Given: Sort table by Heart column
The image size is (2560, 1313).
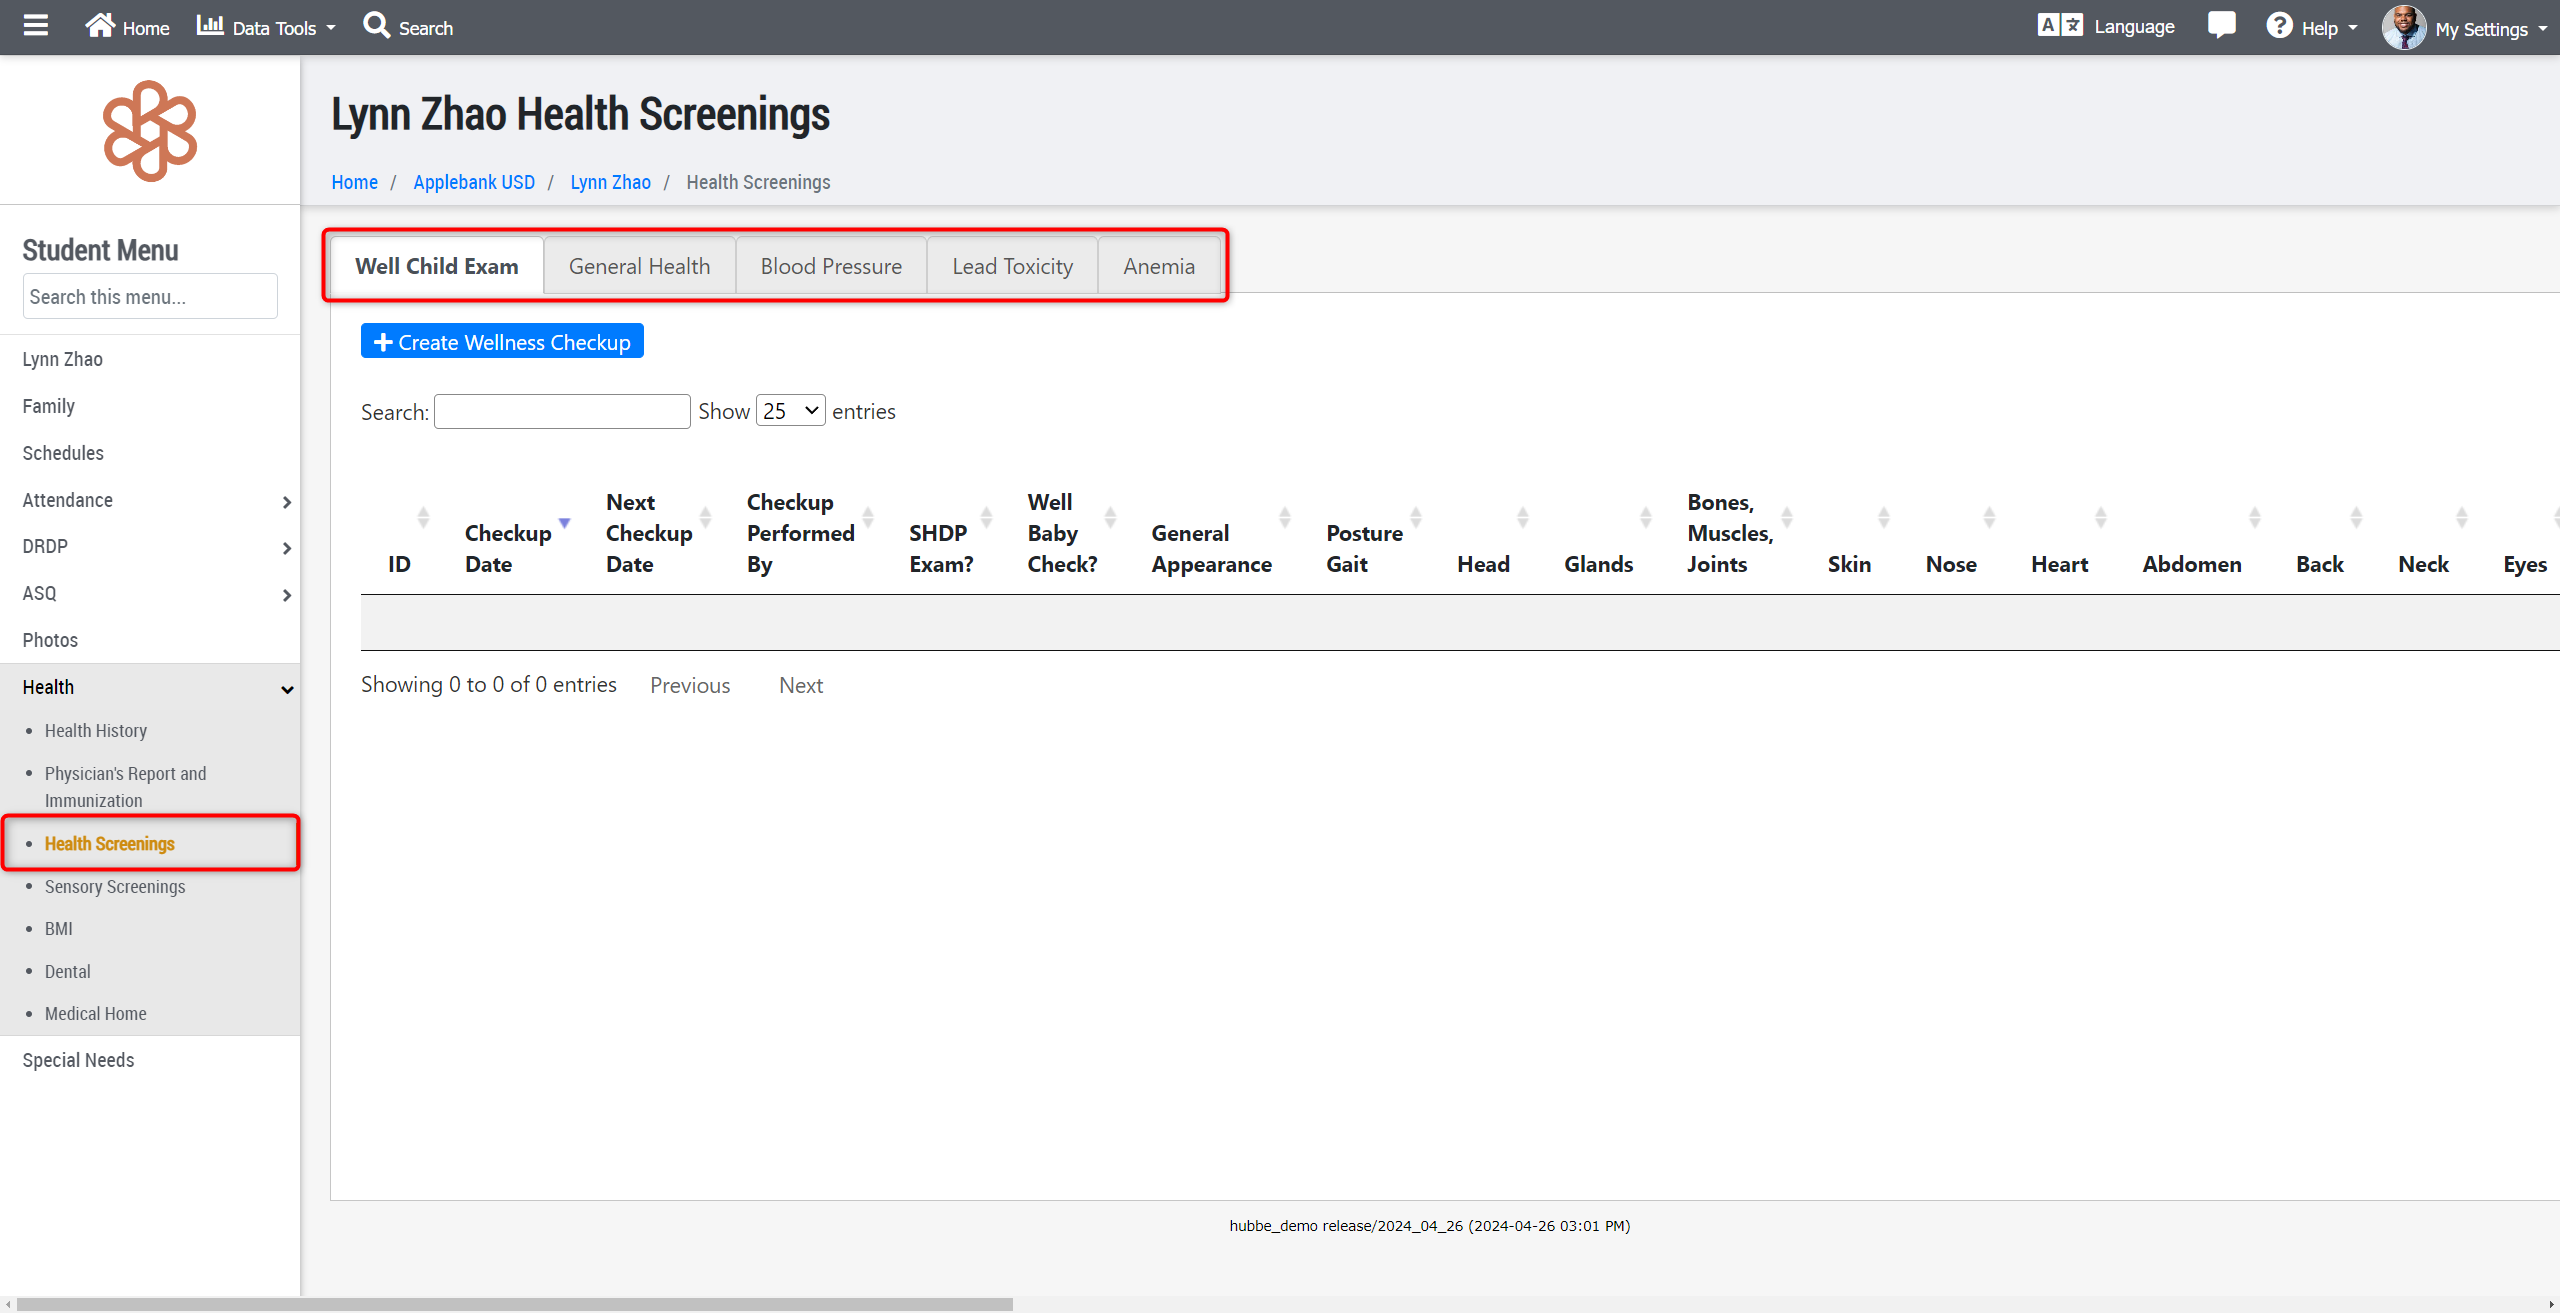Looking at the screenshot, I should [2060, 563].
